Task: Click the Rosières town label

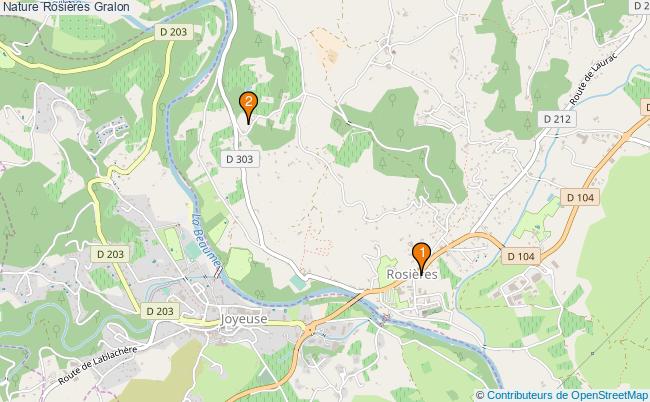Action: [412, 274]
